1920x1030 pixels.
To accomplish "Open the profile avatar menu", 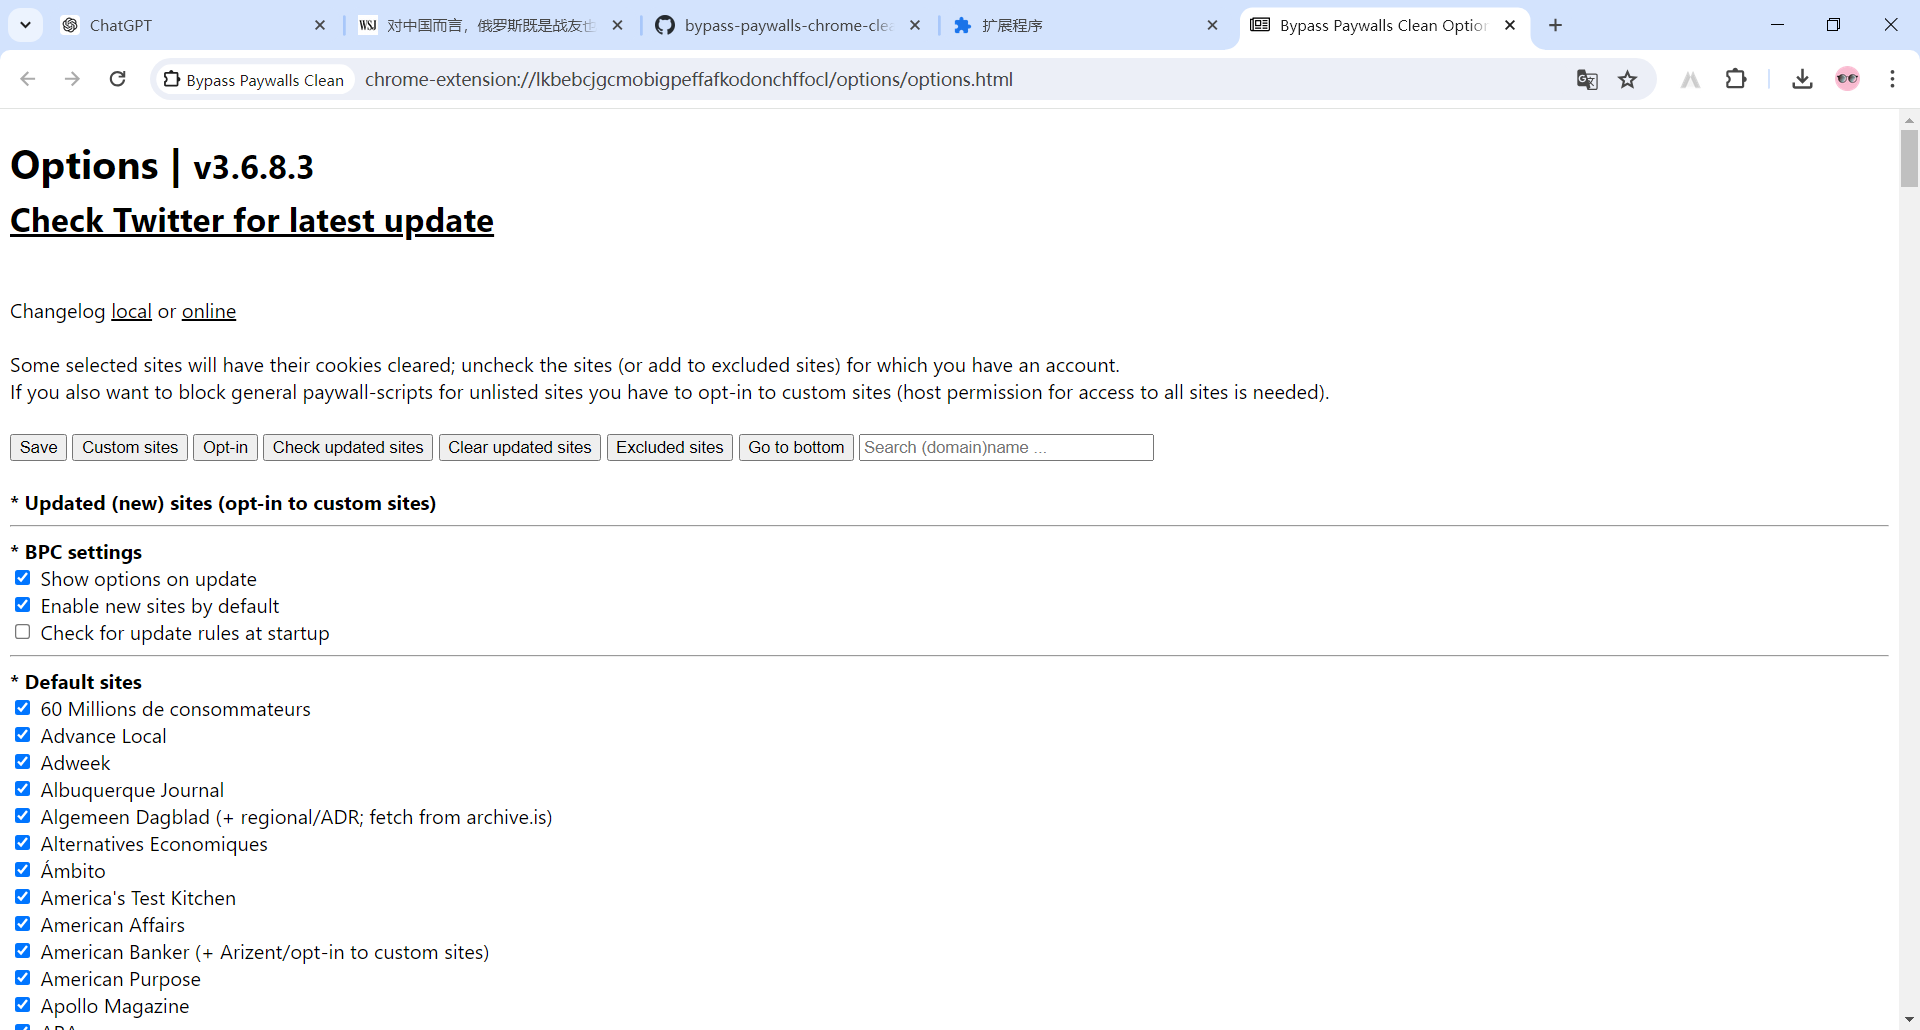I will tap(1847, 79).
